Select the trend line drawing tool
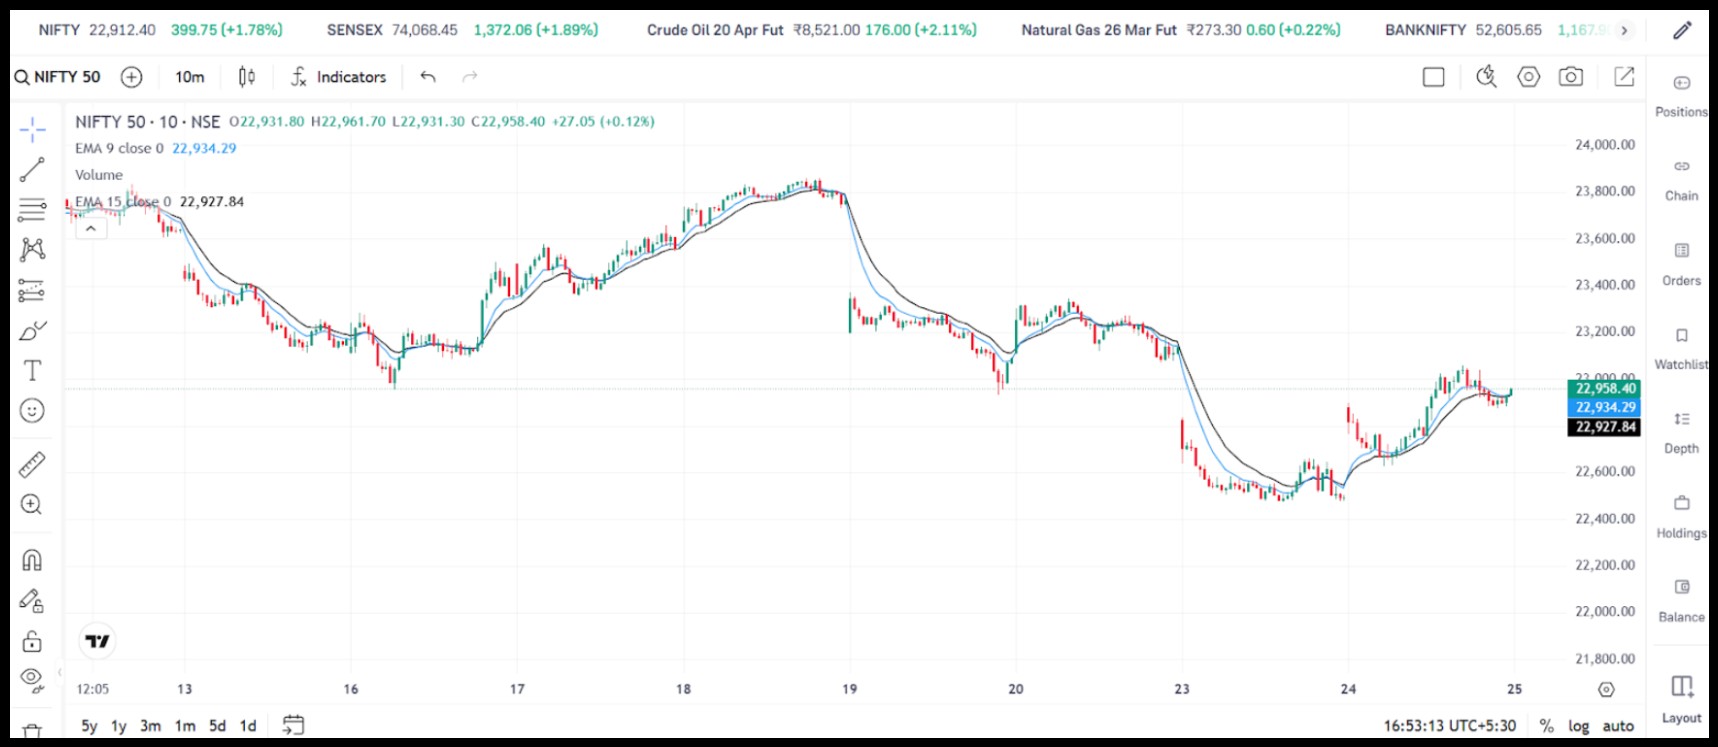This screenshot has width=1718, height=747. [x=32, y=170]
